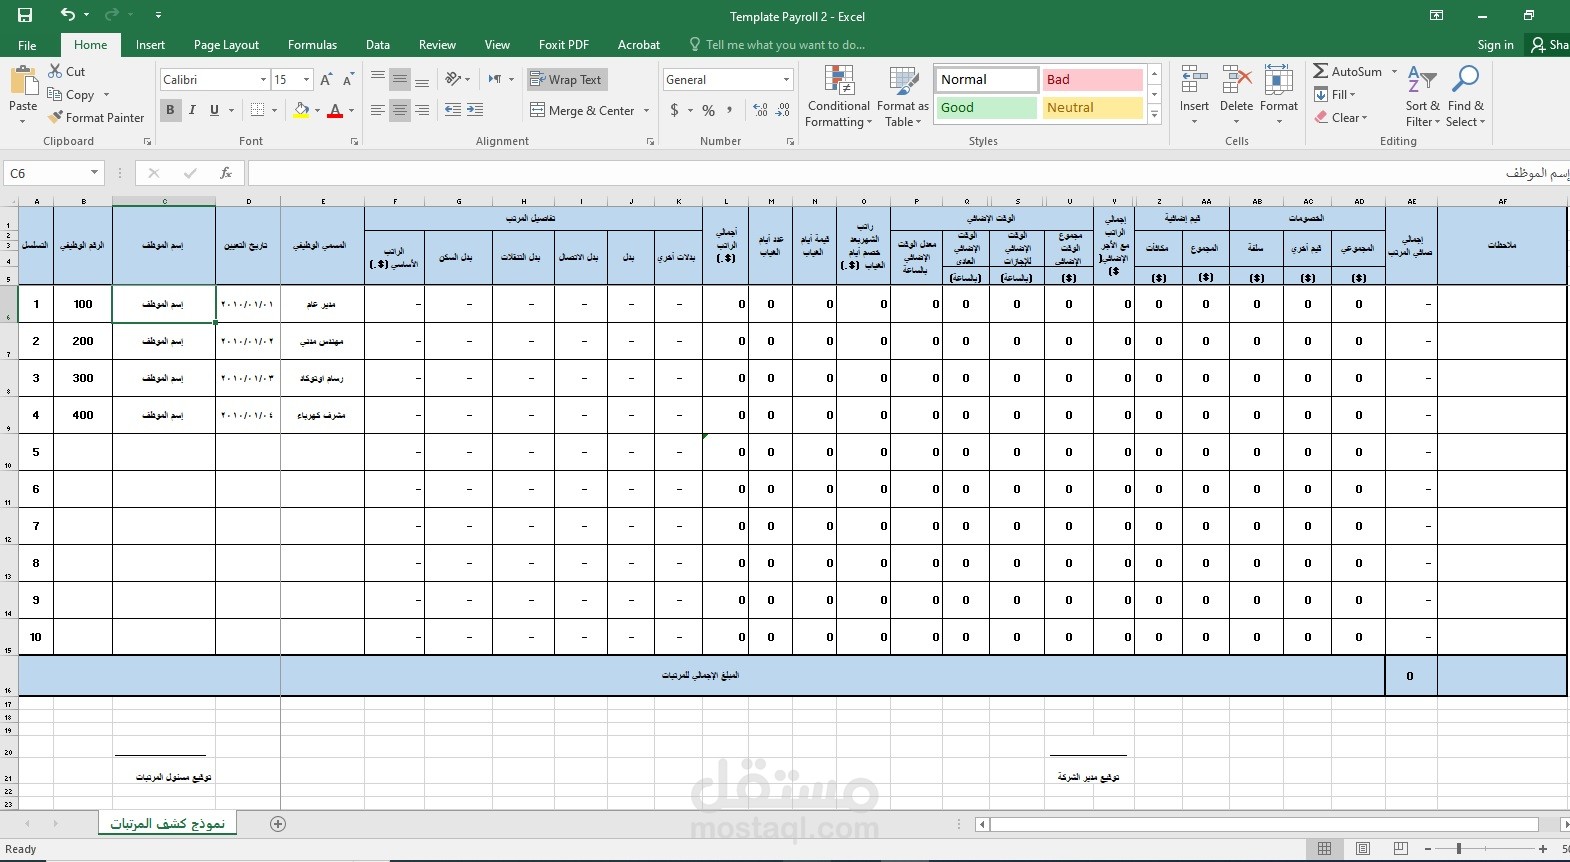The width and height of the screenshot is (1570, 862).
Task: Open Conditional Formatting
Action: pos(838,97)
